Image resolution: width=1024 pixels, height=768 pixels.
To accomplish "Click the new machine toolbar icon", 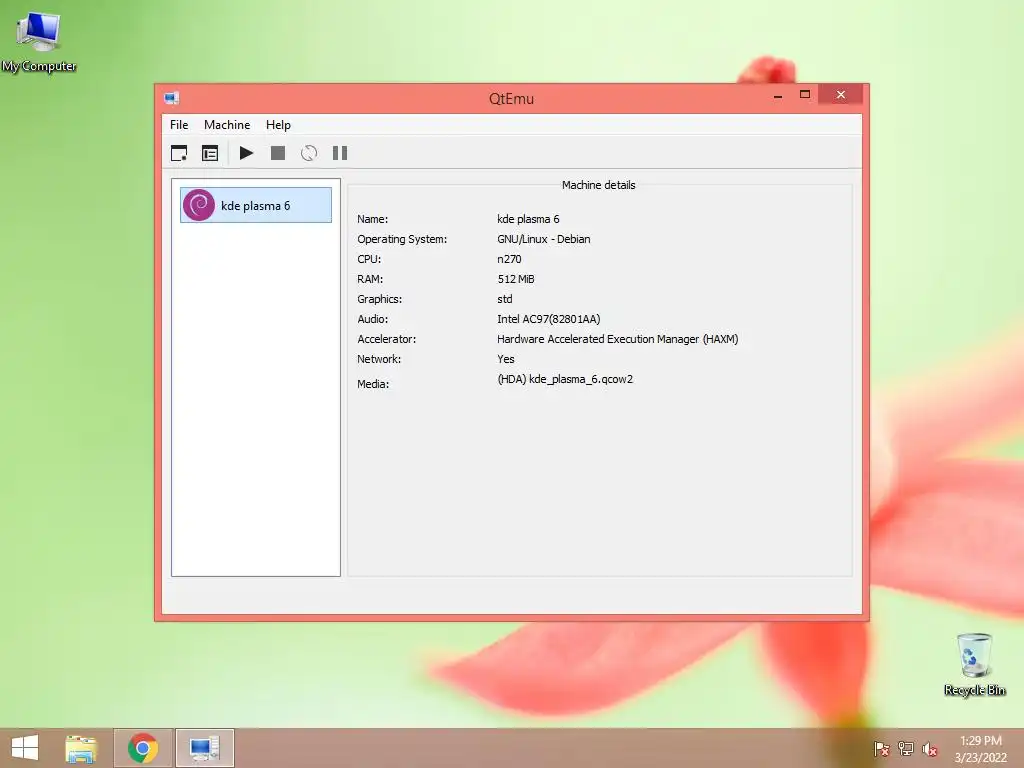I will pos(179,153).
